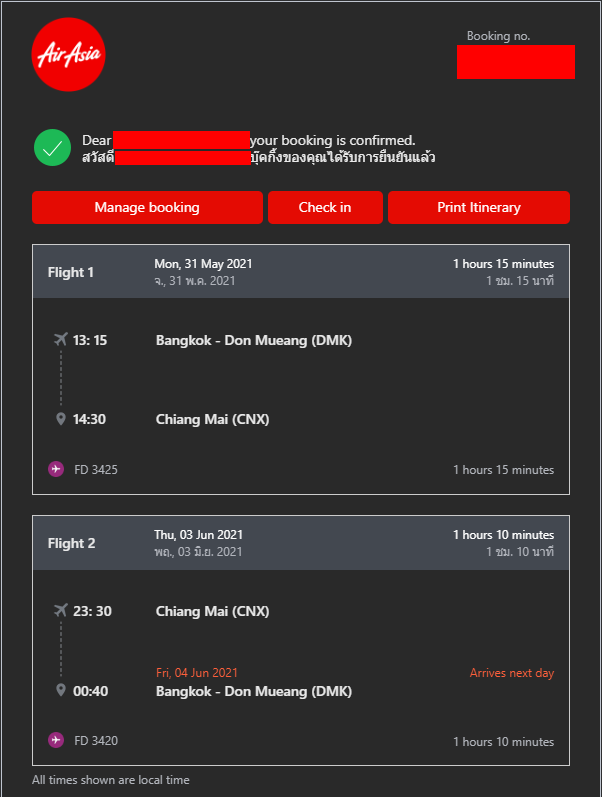Click the orange Fri, 04 Jun 2021 arrival date
The width and height of the screenshot is (602, 797).
(197, 673)
